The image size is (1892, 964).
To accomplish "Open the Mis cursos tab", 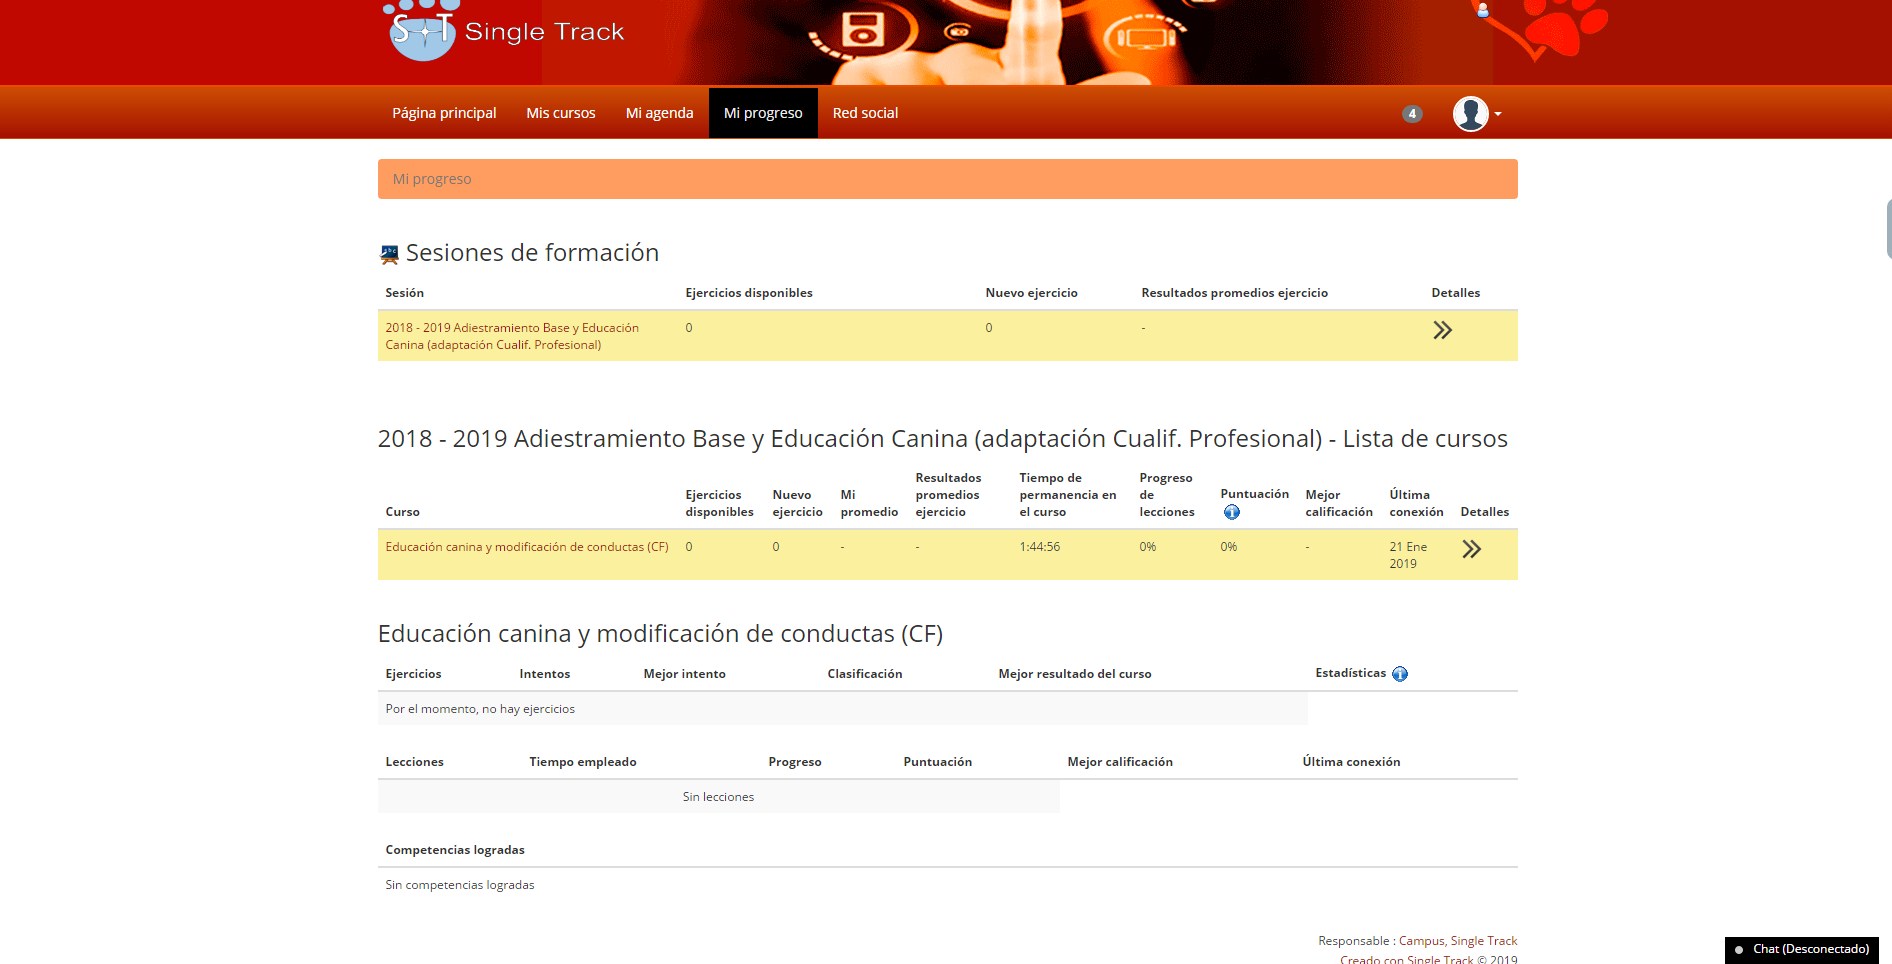I will click(560, 113).
